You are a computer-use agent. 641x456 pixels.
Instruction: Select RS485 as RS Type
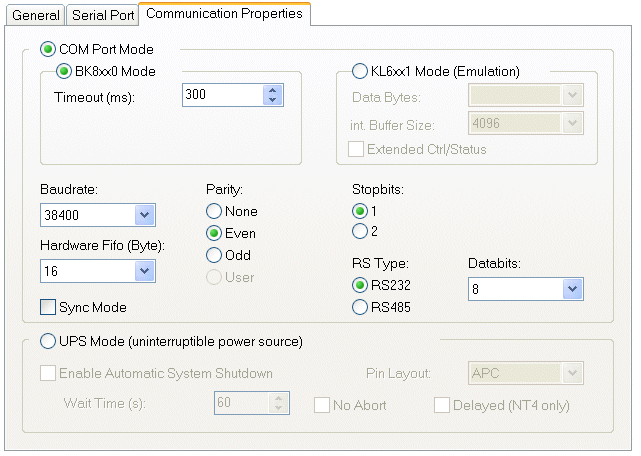(x=360, y=307)
